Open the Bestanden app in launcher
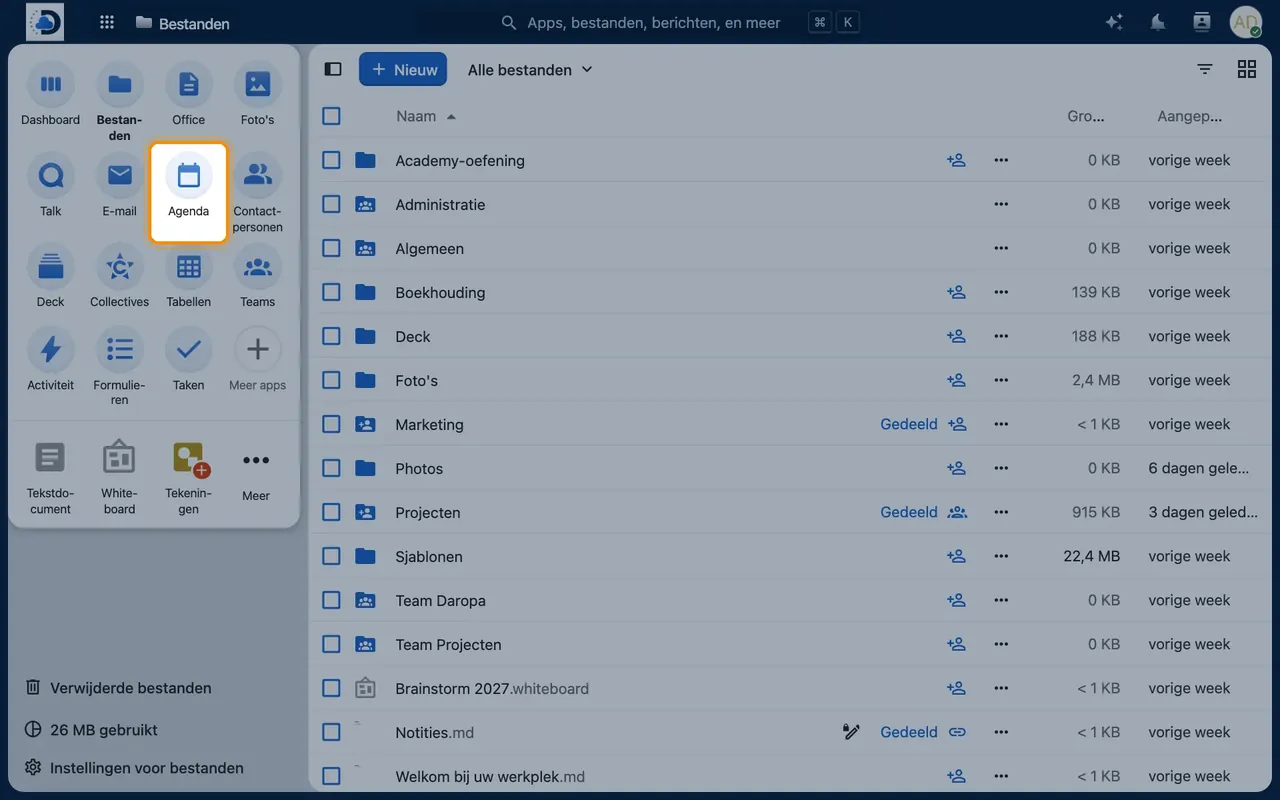 [x=119, y=101]
